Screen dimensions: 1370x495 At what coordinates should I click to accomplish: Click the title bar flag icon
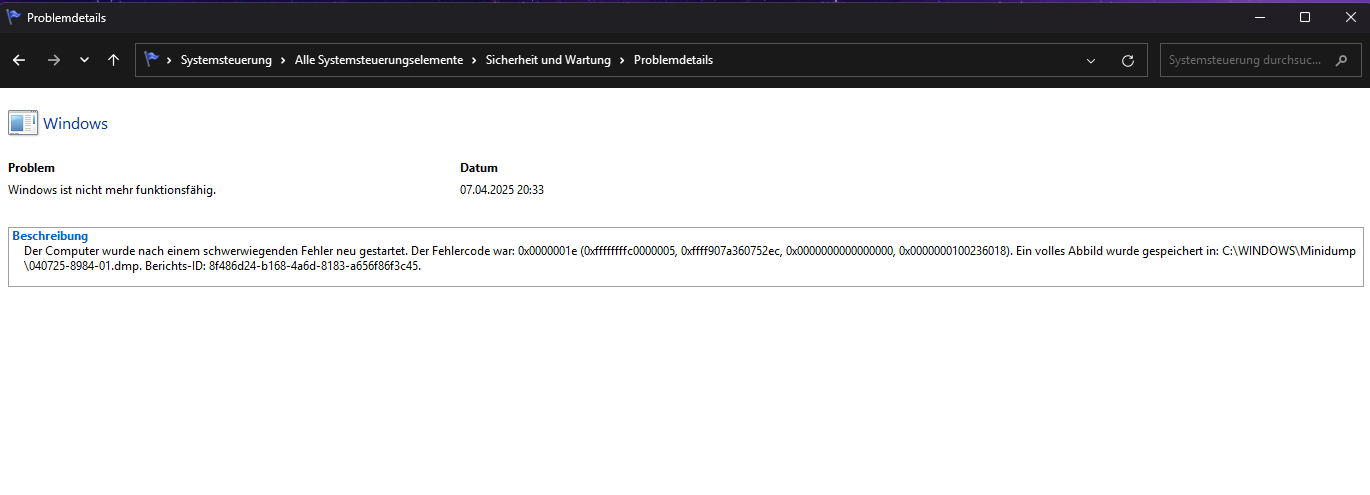point(14,17)
